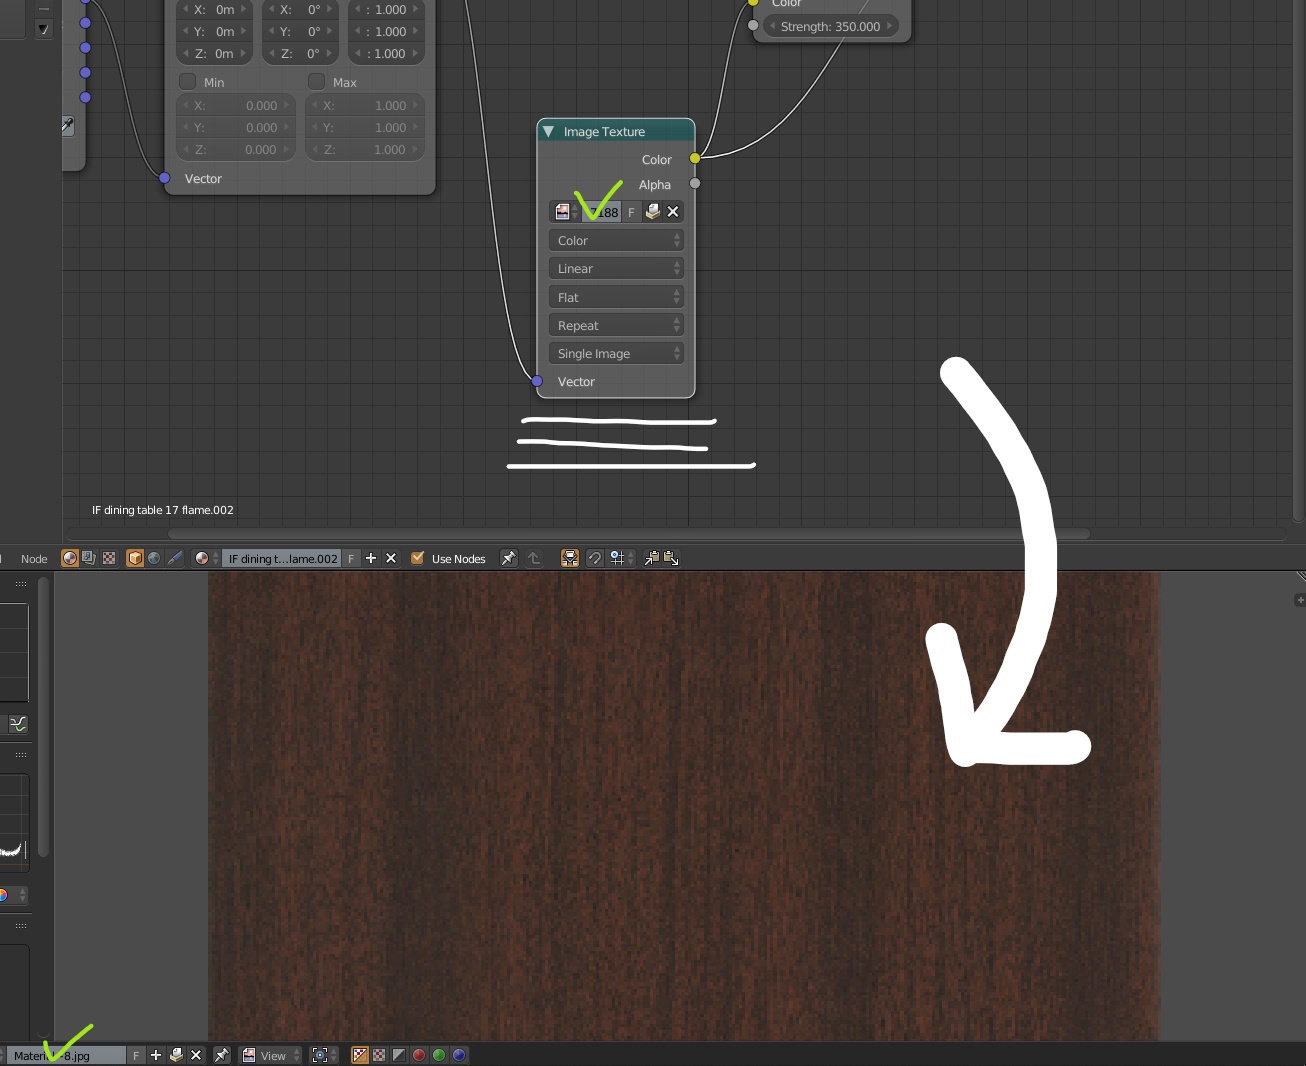Open image file icon in Image Texture node
This screenshot has width=1306, height=1066.
point(653,212)
